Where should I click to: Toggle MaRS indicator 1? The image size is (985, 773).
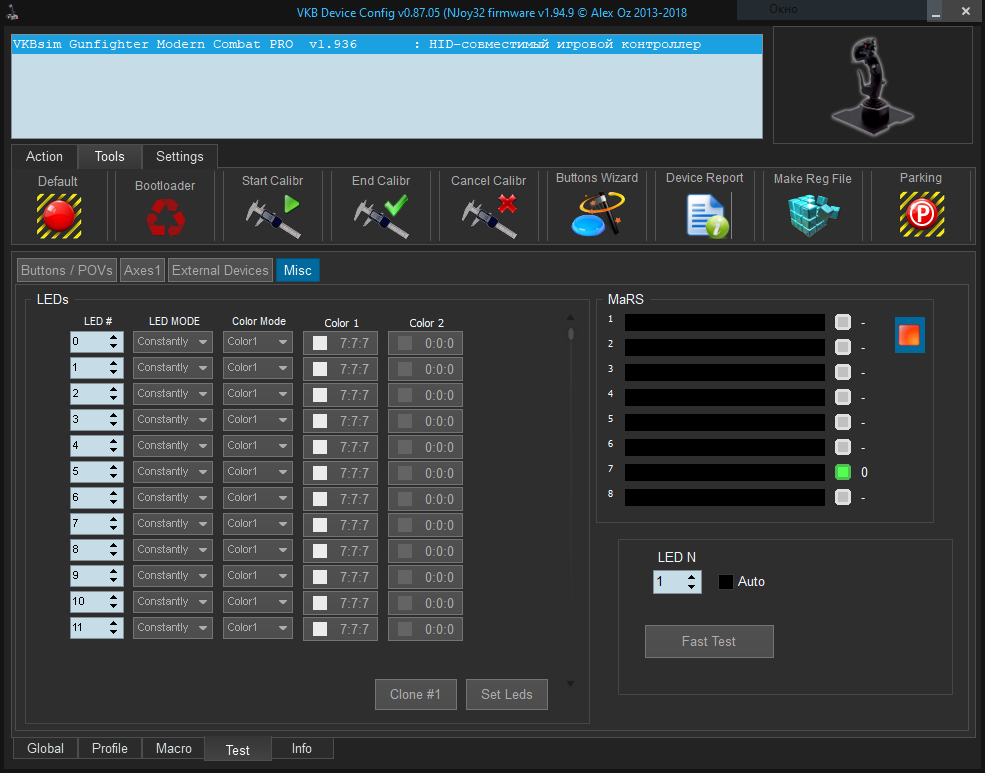(x=842, y=322)
